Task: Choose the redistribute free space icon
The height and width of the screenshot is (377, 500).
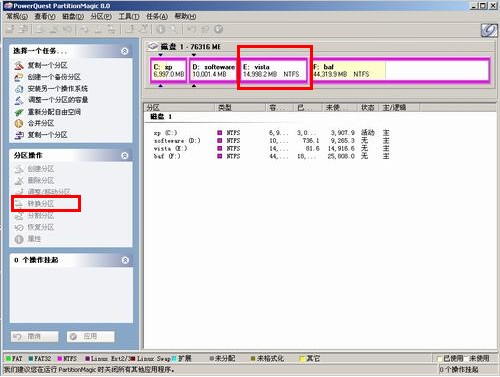Action: [x=19, y=112]
